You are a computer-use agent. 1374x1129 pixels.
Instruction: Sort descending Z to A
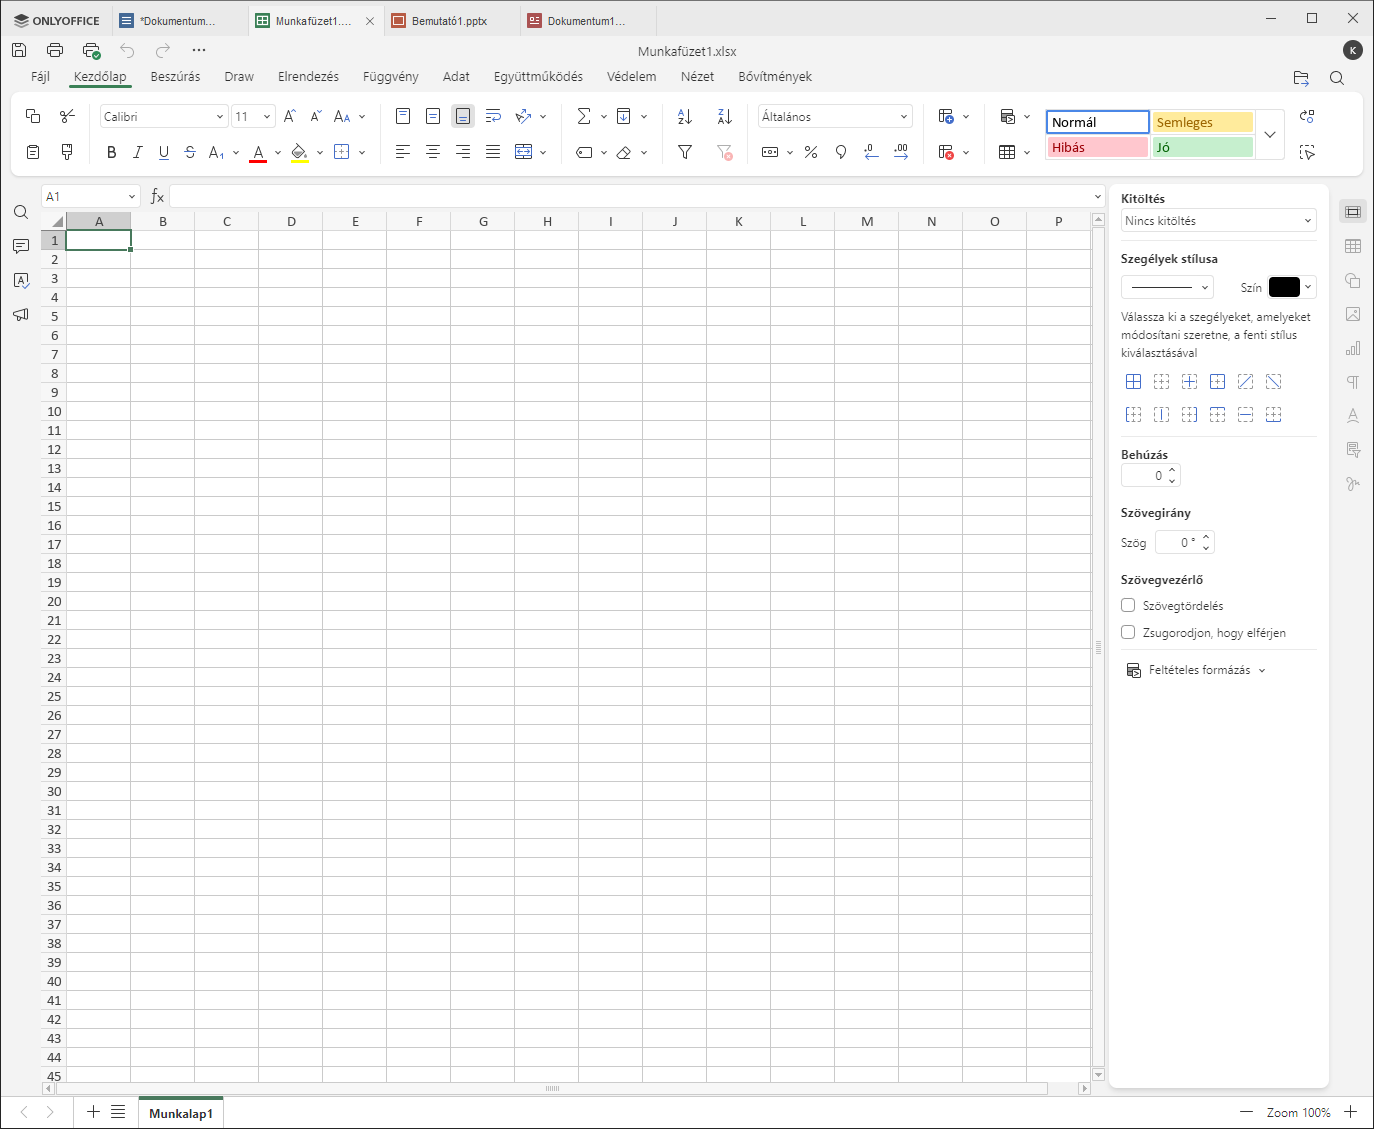725,116
